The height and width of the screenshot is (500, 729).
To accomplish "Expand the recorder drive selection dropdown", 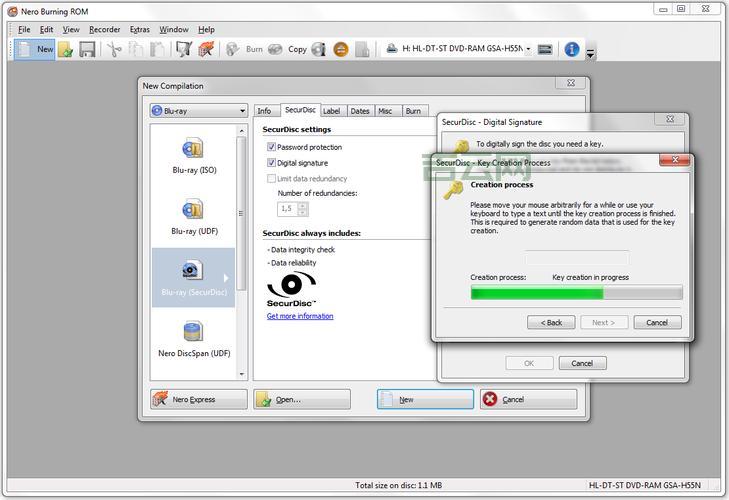I will point(543,49).
